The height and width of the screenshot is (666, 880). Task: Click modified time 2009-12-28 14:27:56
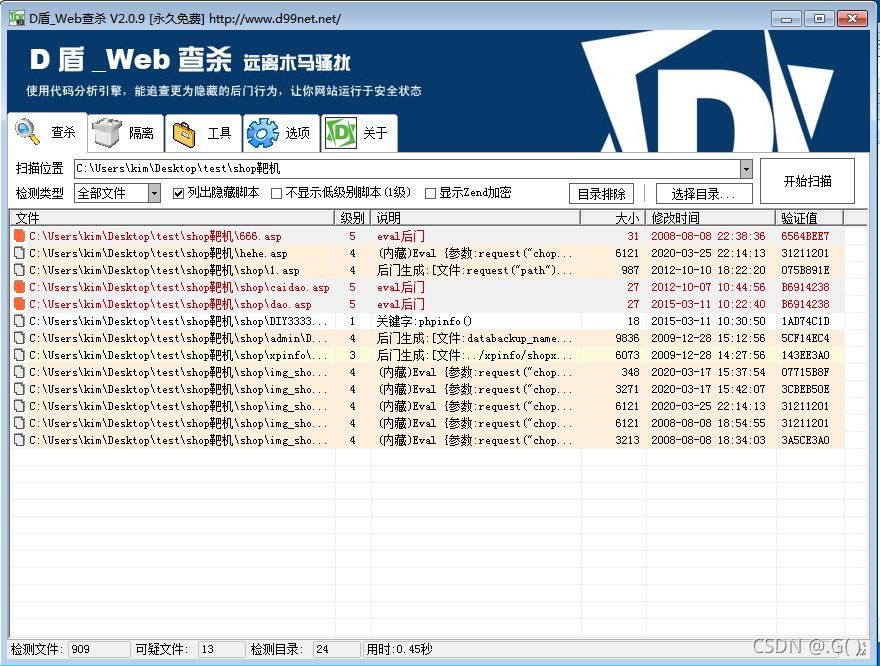click(708, 355)
